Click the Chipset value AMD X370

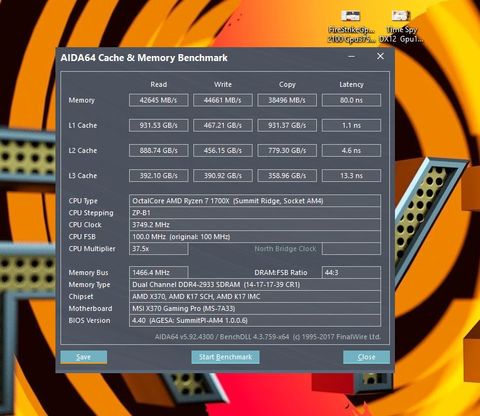pyautogui.click(x=255, y=296)
